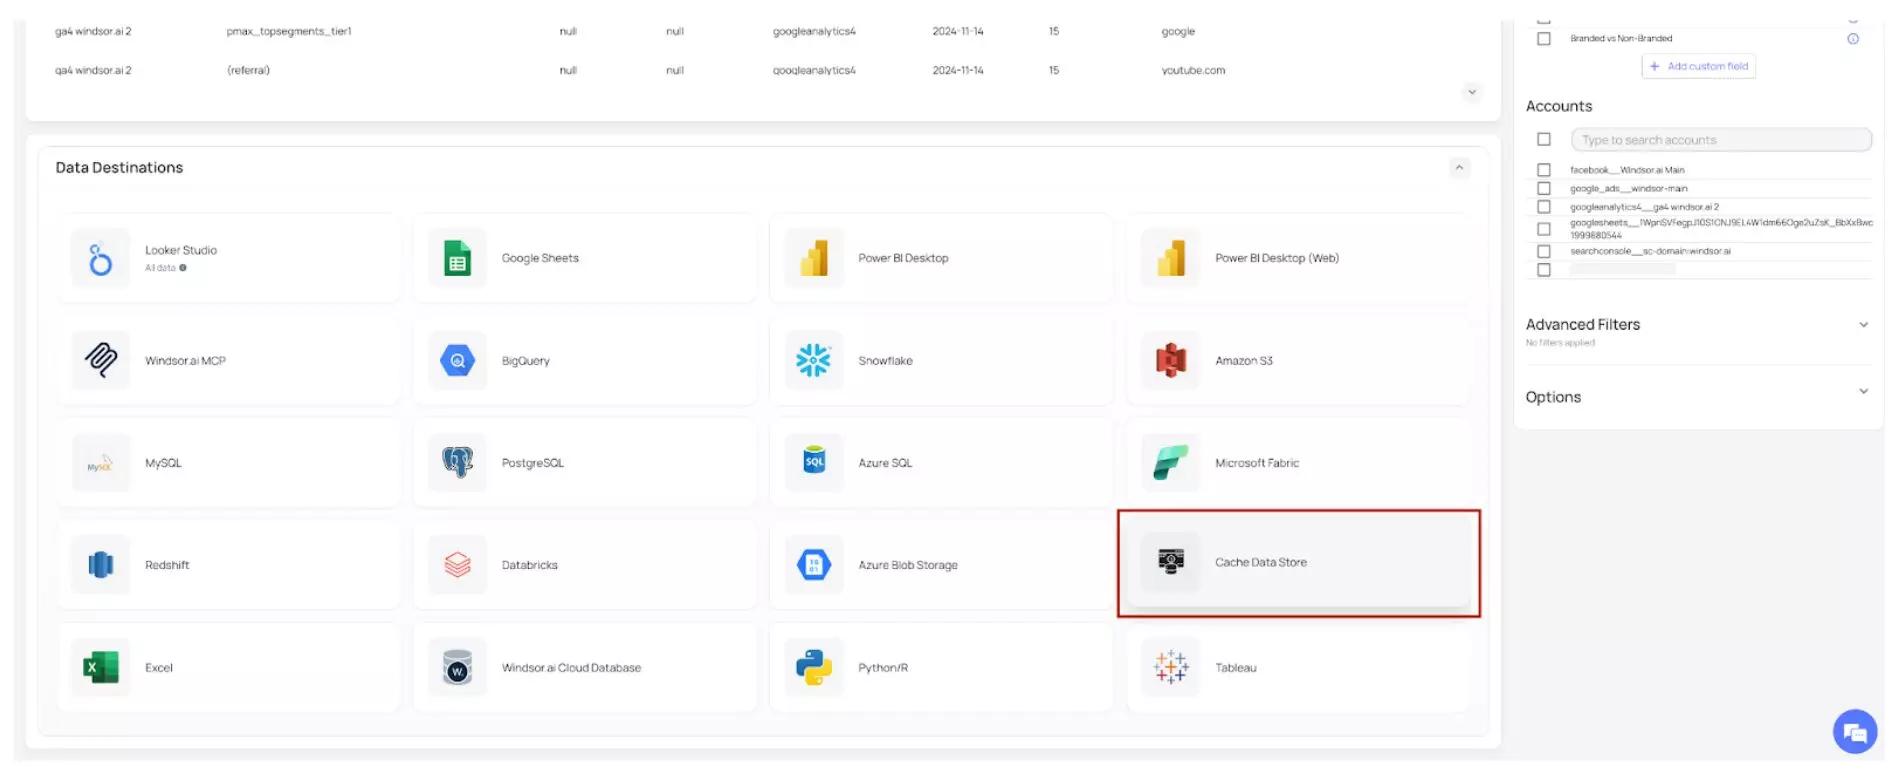Click the Amazon S3 icon

pos(1170,361)
